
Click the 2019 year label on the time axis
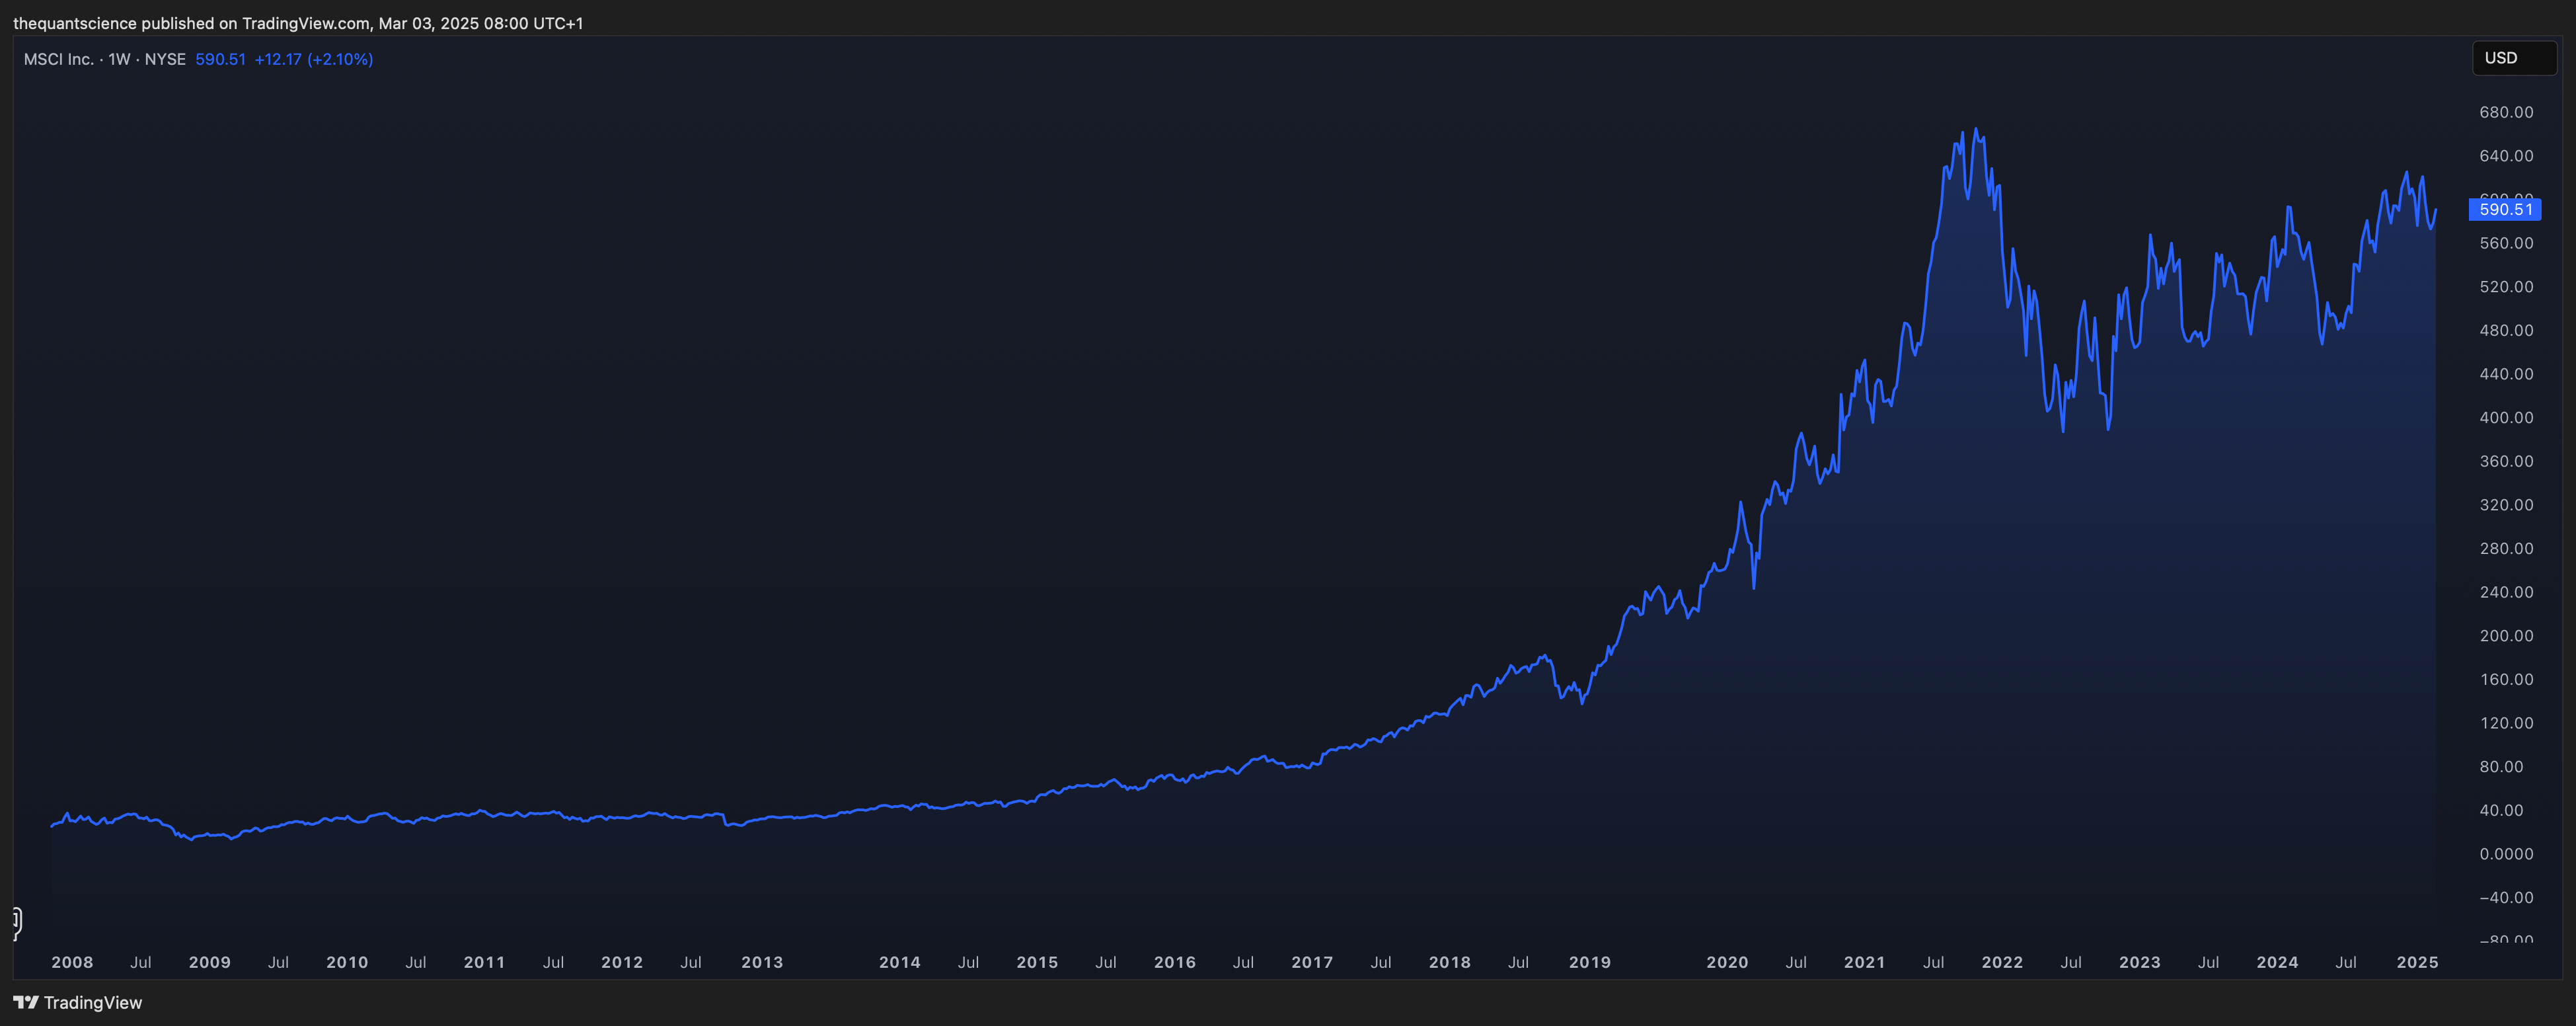(x=1590, y=962)
